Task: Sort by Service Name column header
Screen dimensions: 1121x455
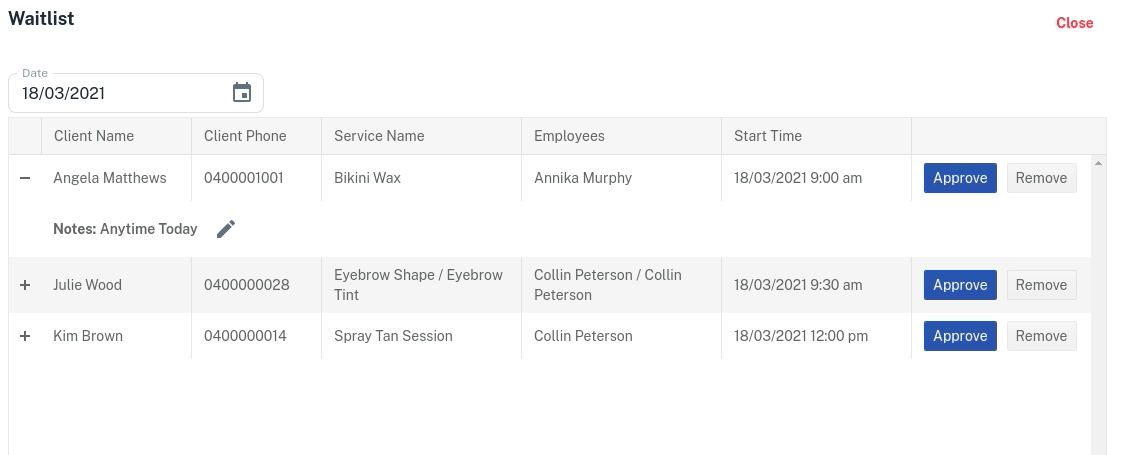Action: pos(379,136)
